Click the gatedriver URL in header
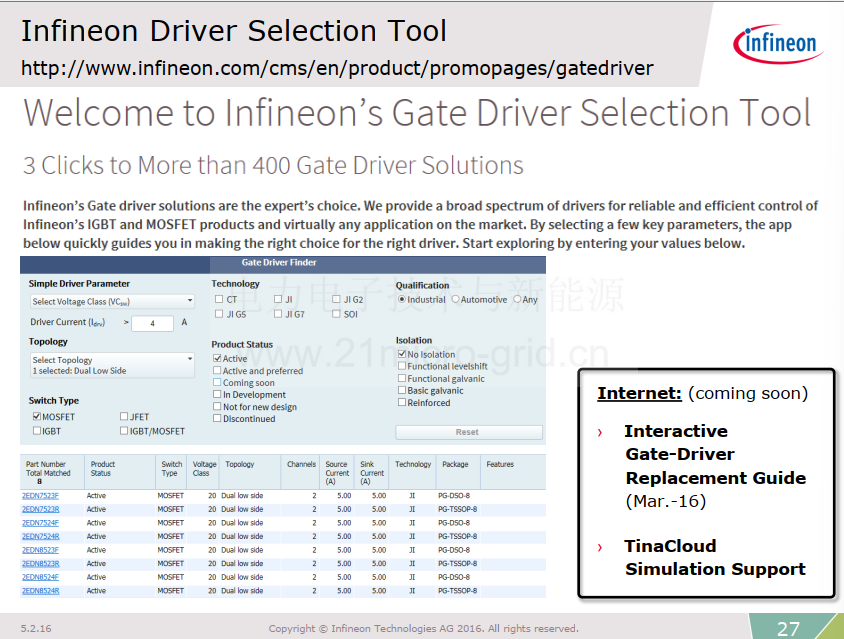The image size is (844, 639). point(337,68)
